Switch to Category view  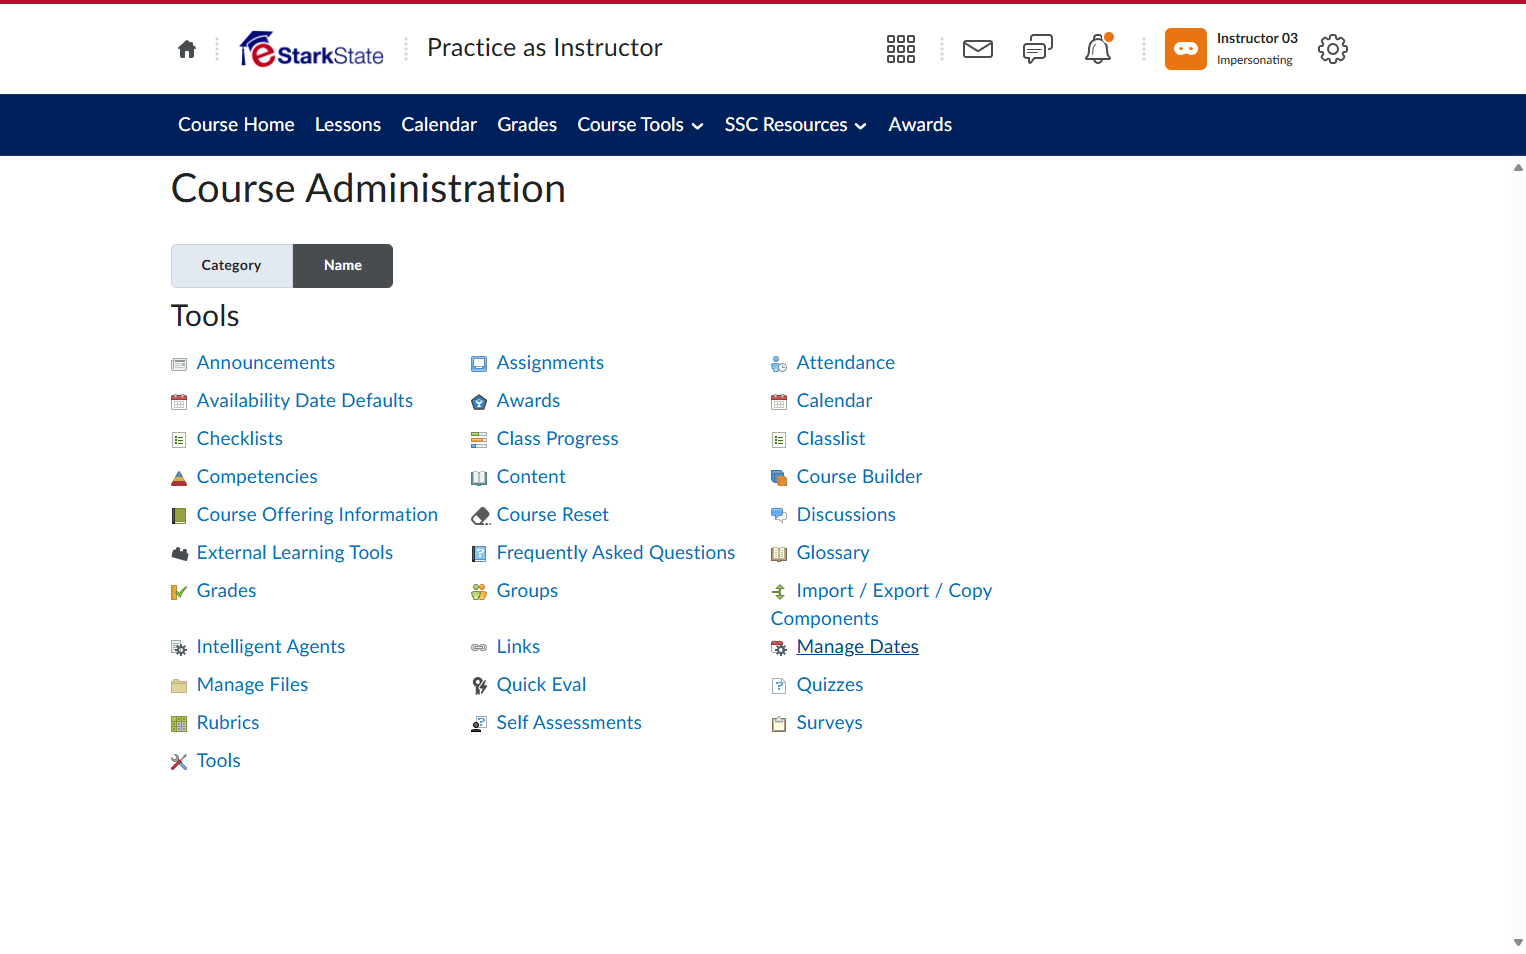pyautogui.click(x=232, y=266)
